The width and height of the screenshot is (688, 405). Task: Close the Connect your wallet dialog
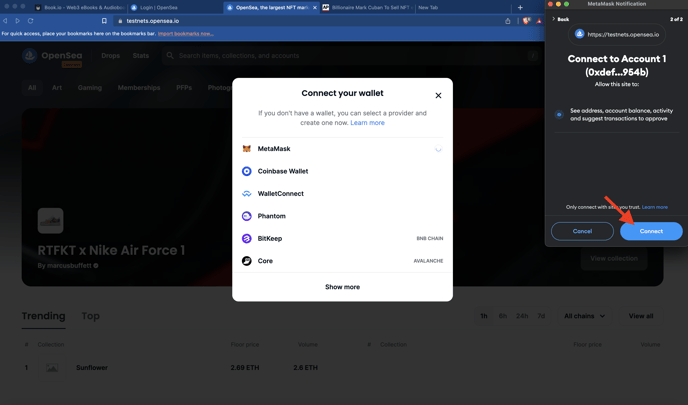pyautogui.click(x=438, y=96)
